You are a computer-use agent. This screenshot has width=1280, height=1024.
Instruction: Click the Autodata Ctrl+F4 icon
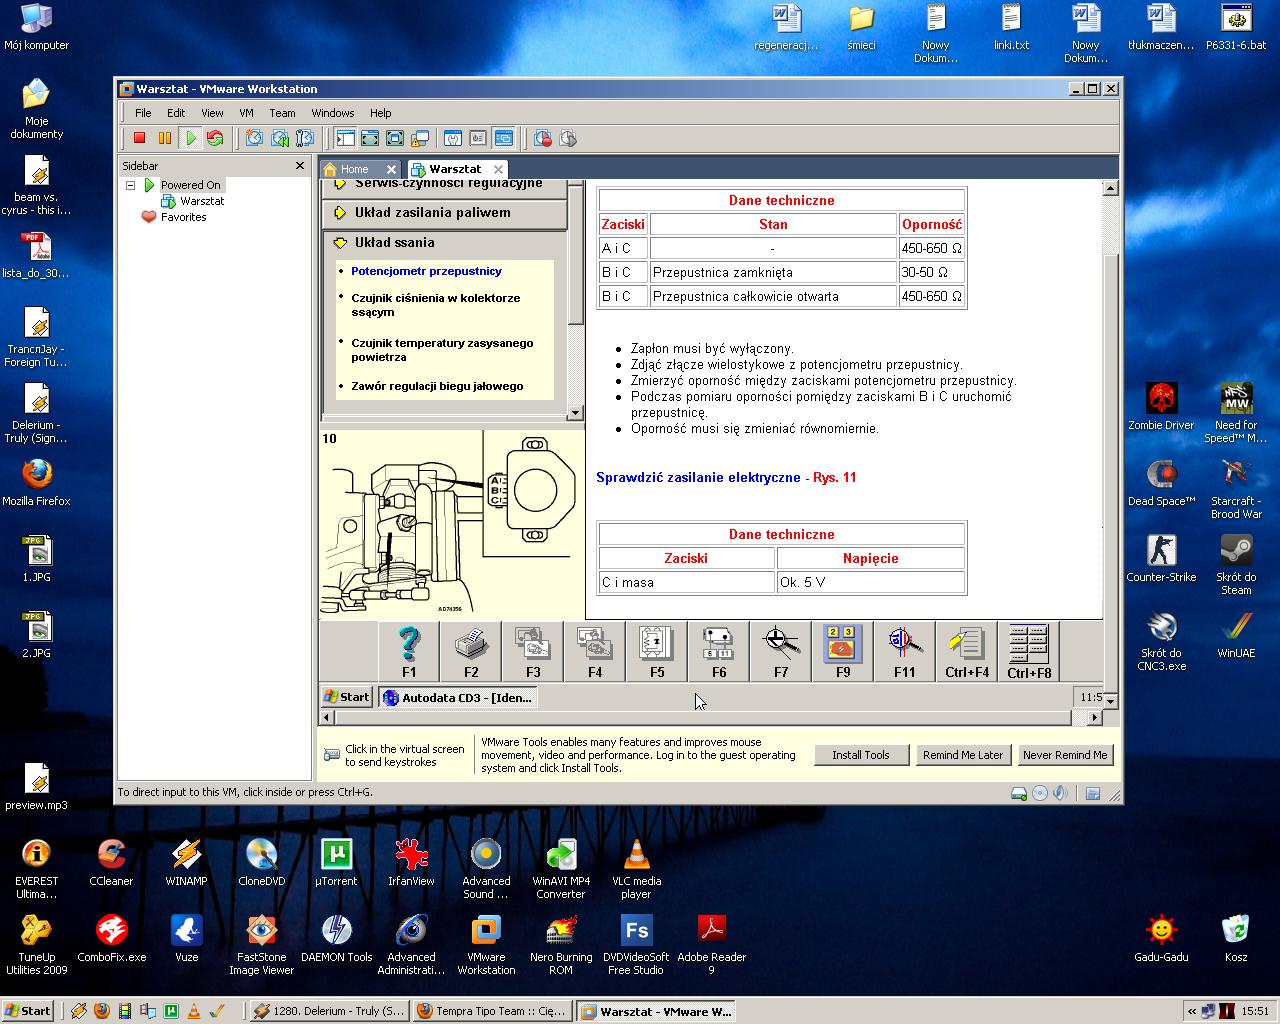pyautogui.click(x=967, y=651)
